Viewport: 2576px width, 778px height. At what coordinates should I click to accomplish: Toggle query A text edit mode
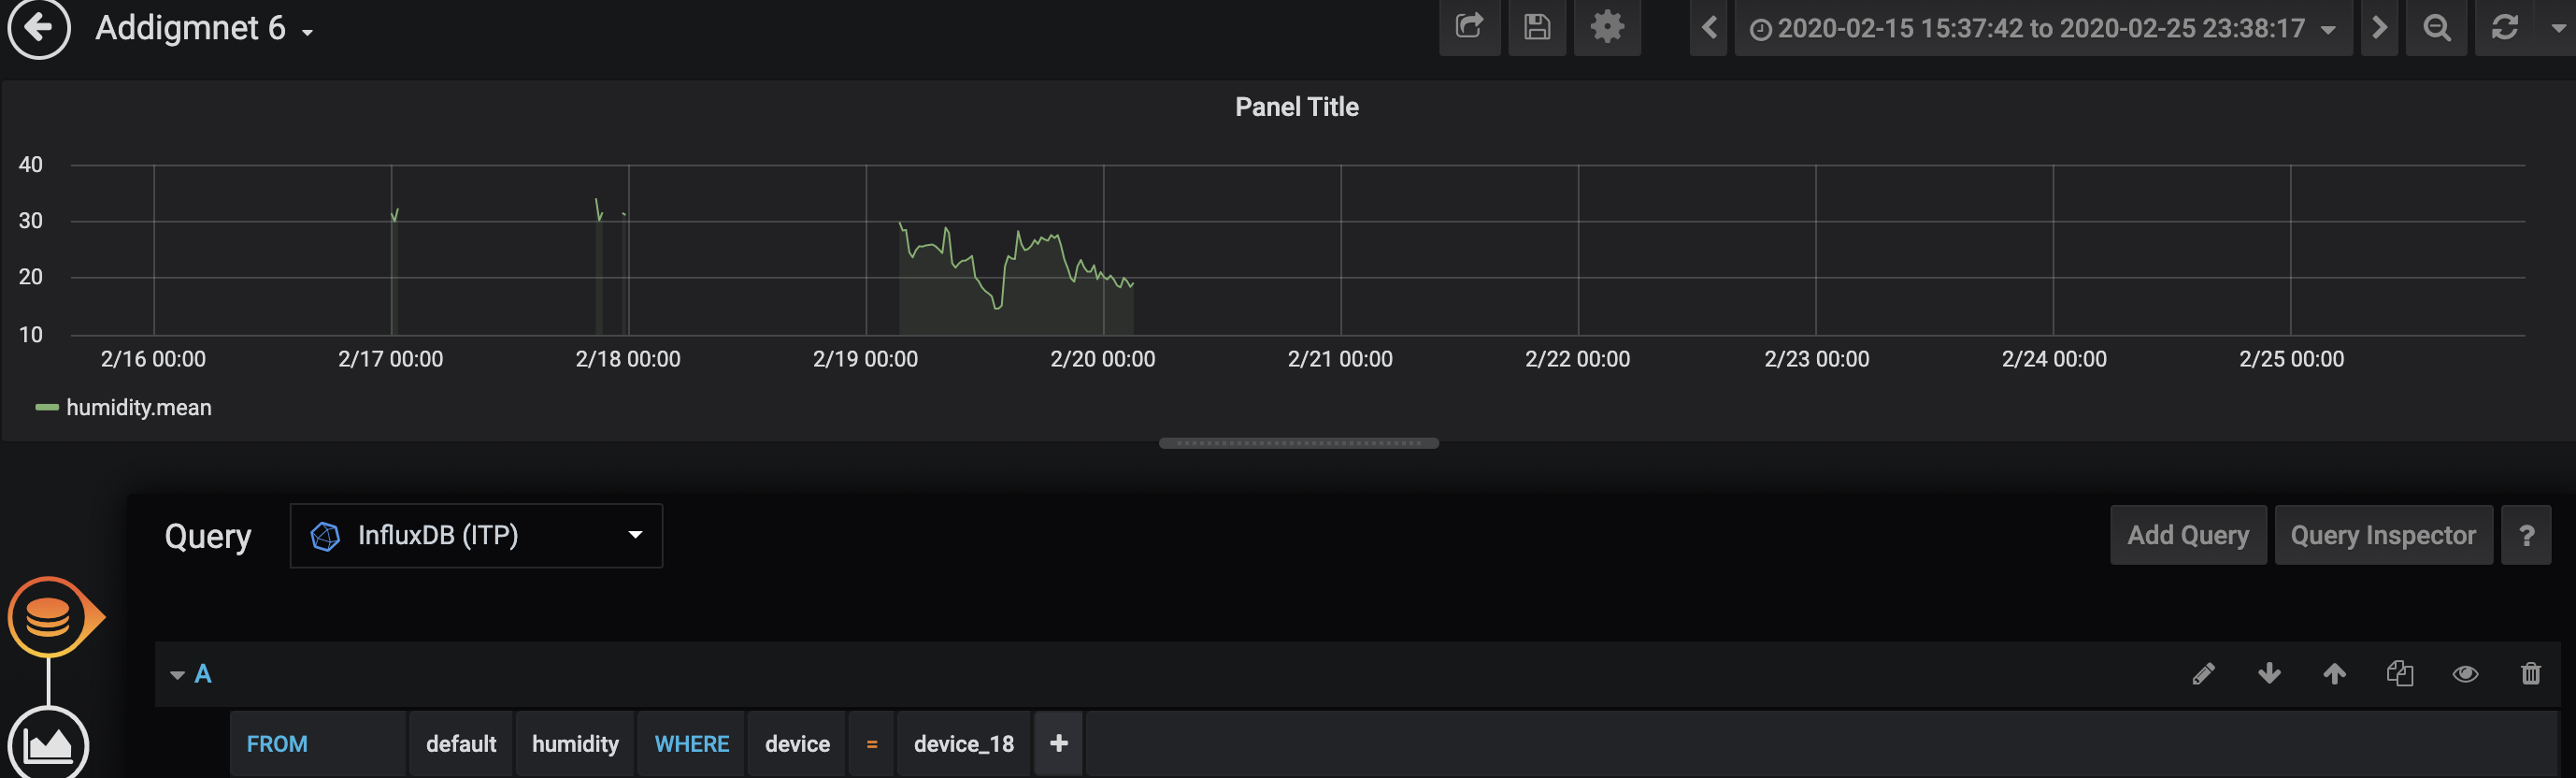[2203, 674]
